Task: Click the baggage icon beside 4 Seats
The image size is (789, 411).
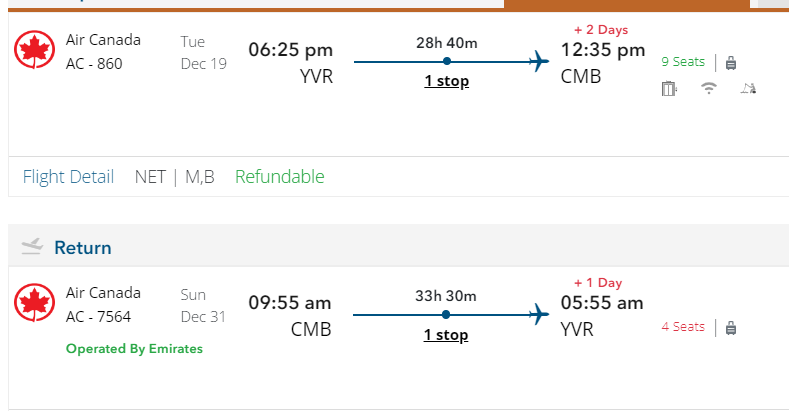Action: pos(731,327)
